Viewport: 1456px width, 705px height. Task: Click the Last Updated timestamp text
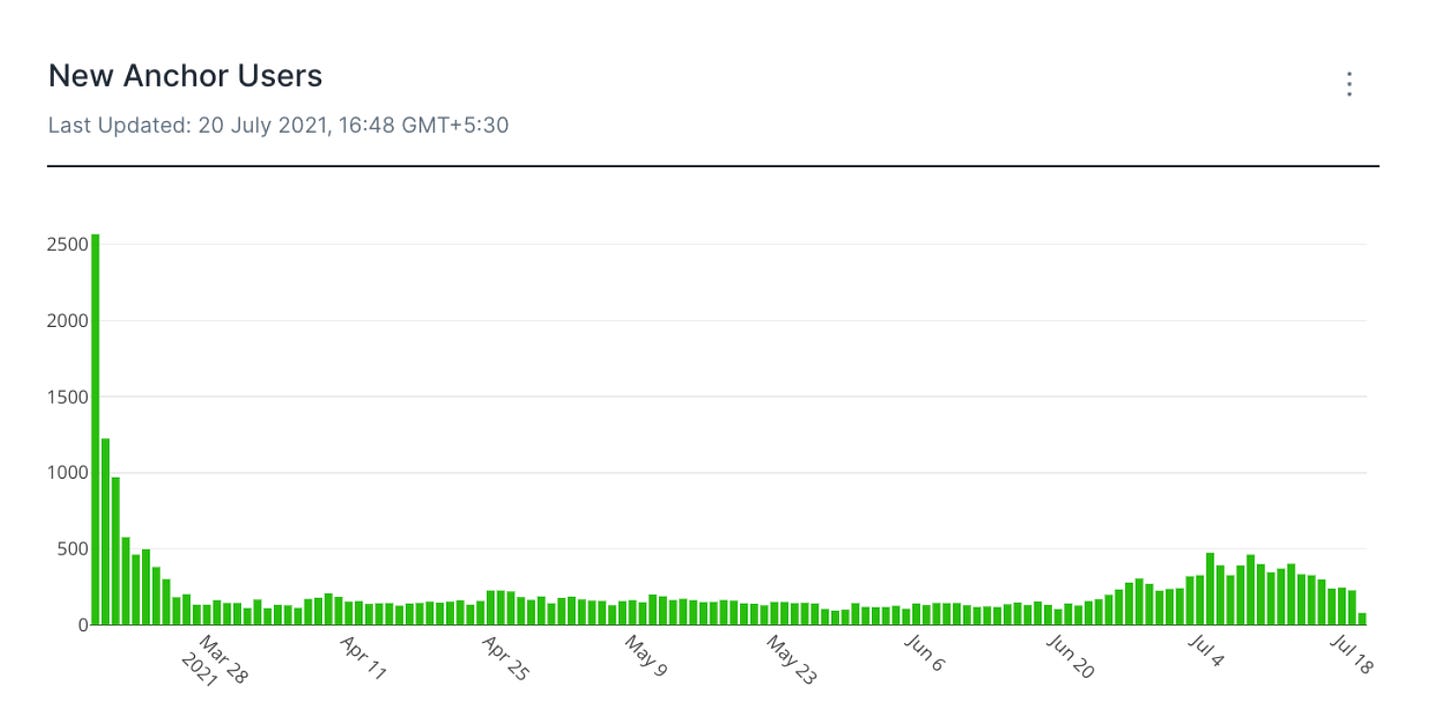point(278,126)
